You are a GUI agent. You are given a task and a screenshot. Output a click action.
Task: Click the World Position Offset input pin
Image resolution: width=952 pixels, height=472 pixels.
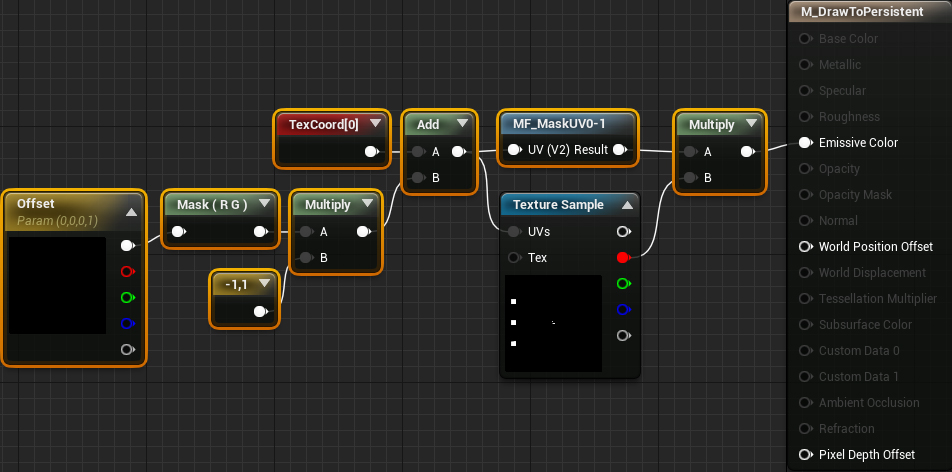[806, 247]
